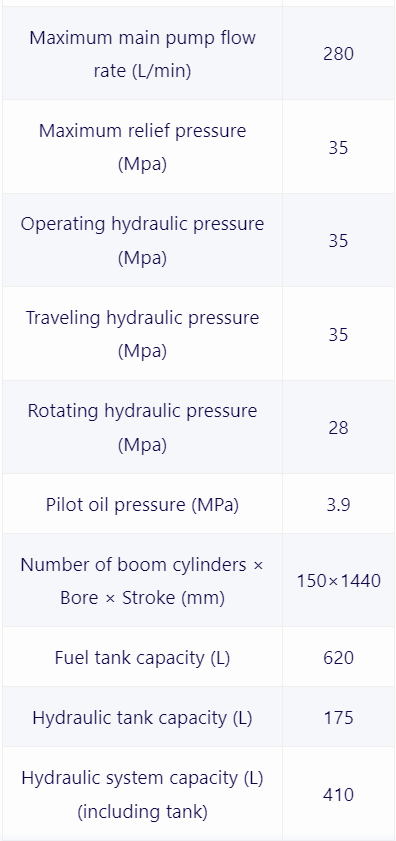Image resolution: width=396 pixels, height=841 pixels.
Task: Select the 150×1440 boom cylinder value
Action: 339,581
